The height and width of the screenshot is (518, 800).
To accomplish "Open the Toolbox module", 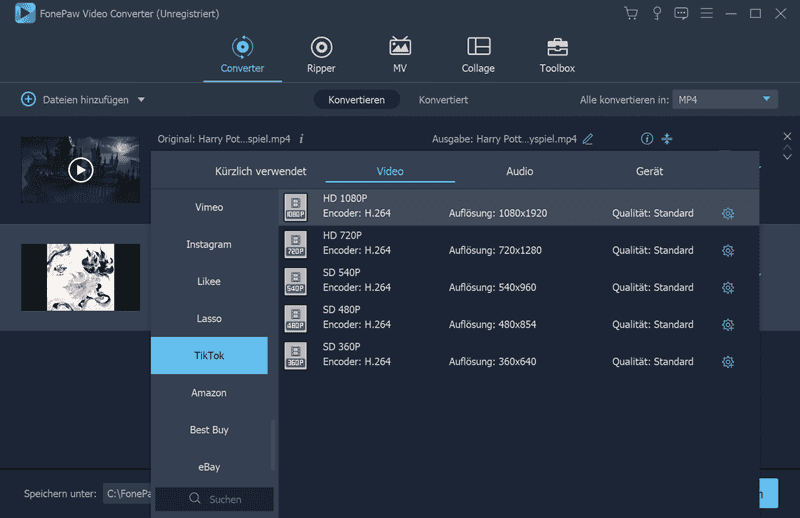I will [x=557, y=56].
